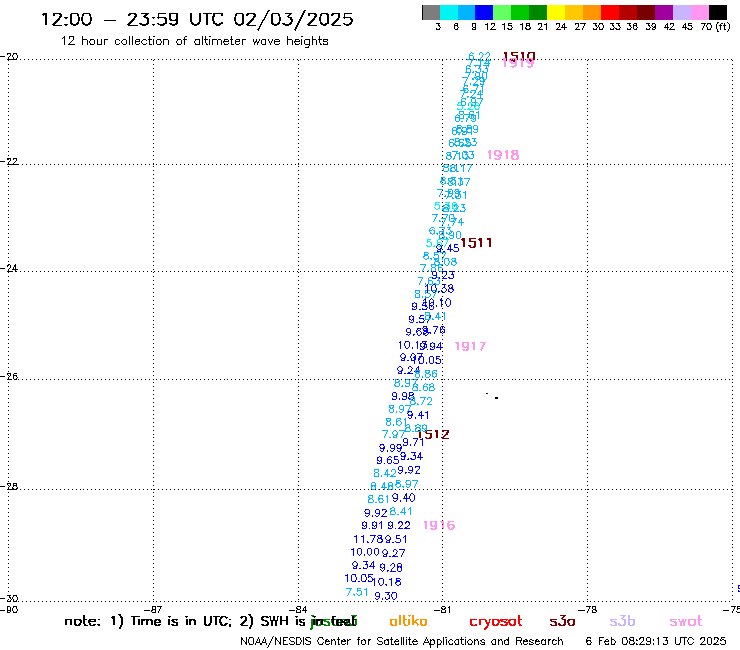Click the '1916' swot time marker

(x=439, y=525)
